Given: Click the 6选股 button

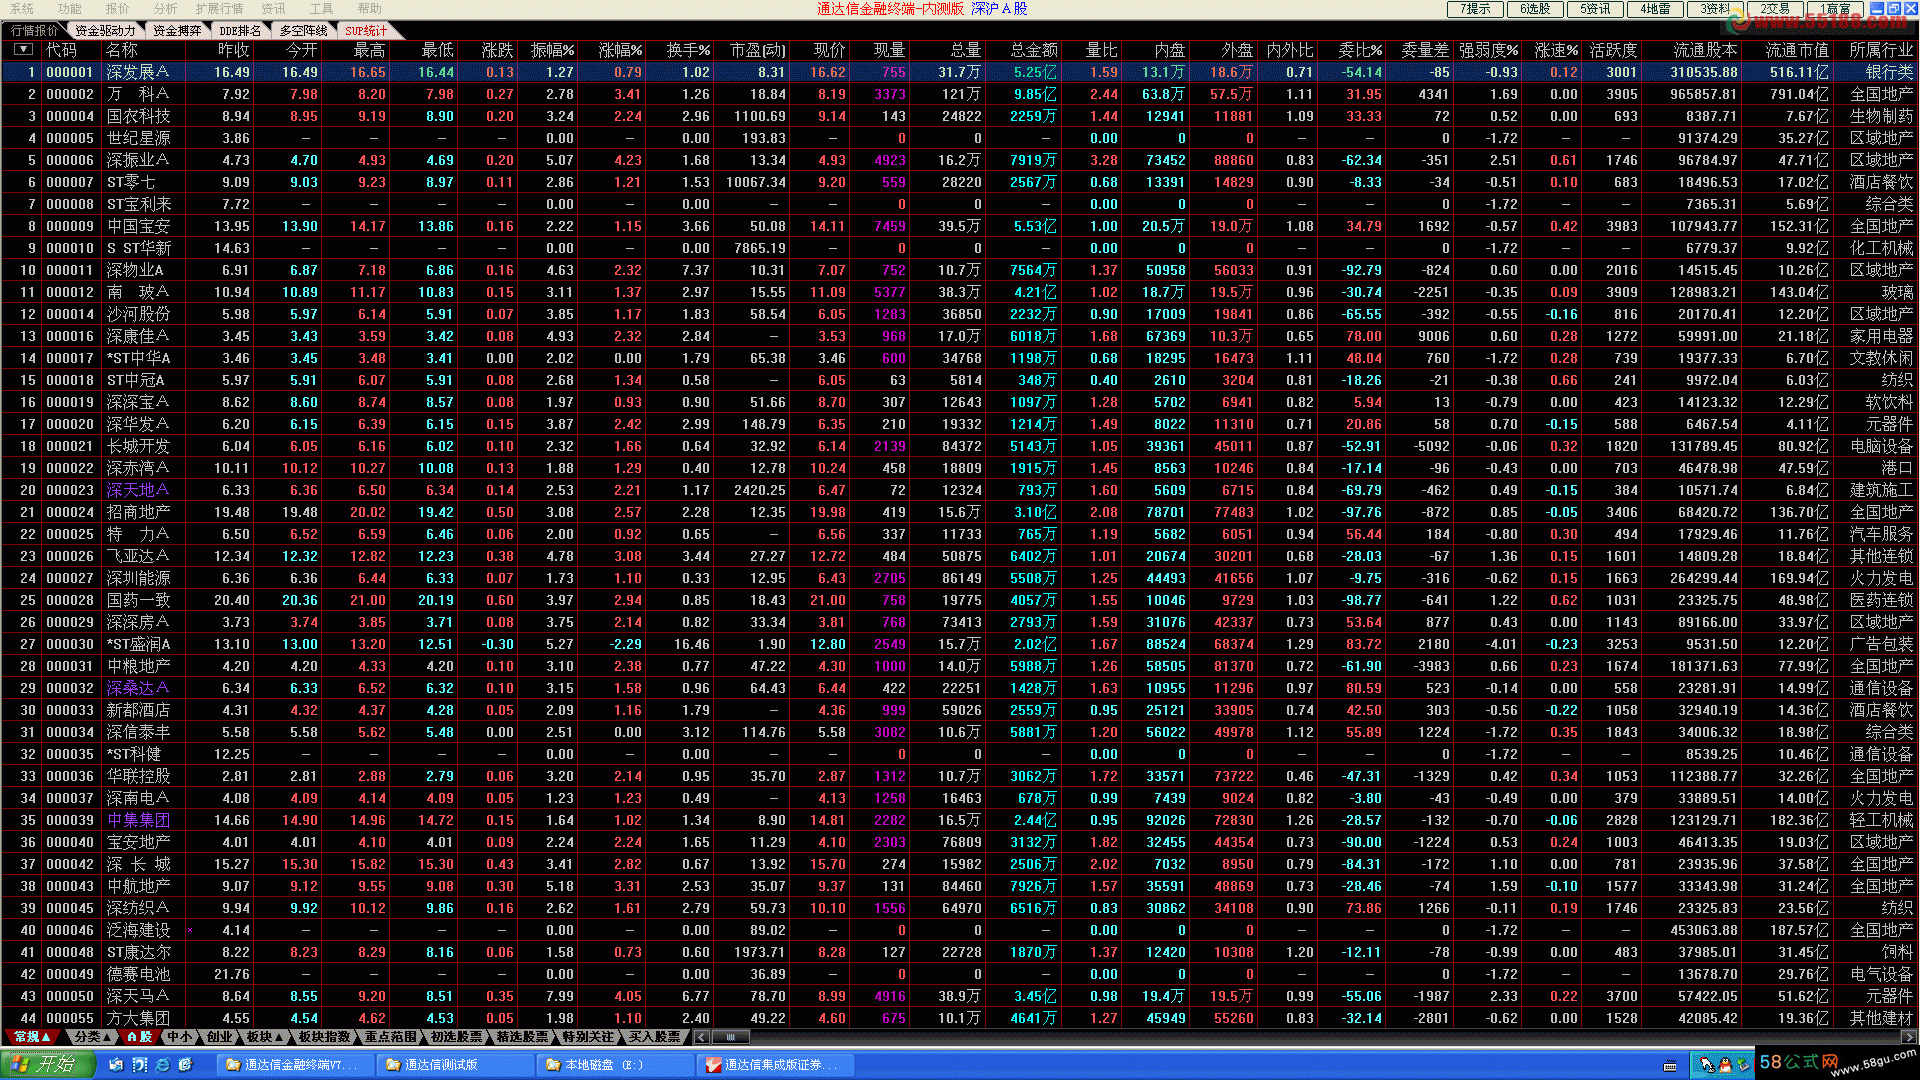Looking at the screenshot, I should click(1536, 8).
